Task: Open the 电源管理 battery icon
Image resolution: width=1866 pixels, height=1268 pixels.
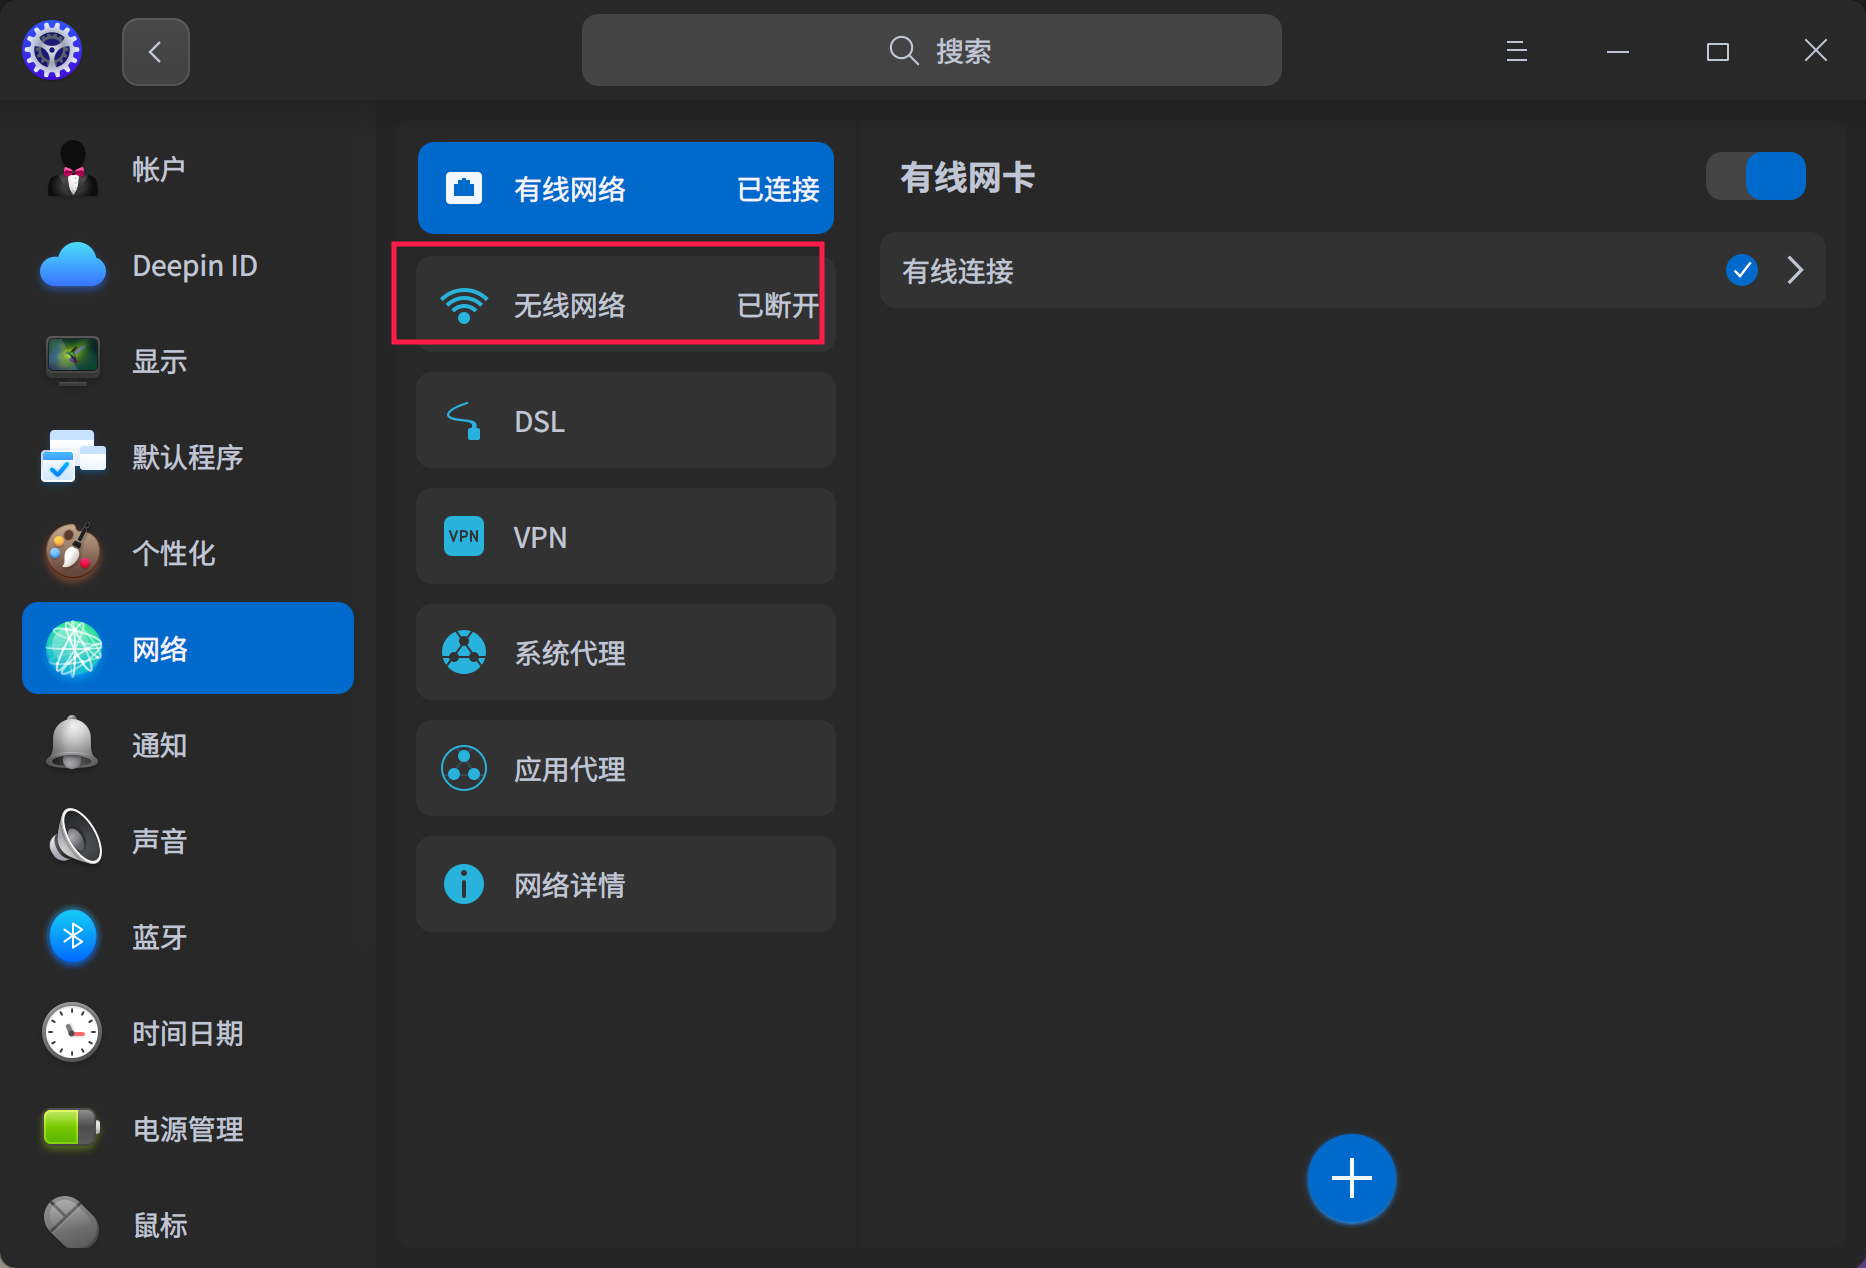Action: click(x=72, y=1128)
